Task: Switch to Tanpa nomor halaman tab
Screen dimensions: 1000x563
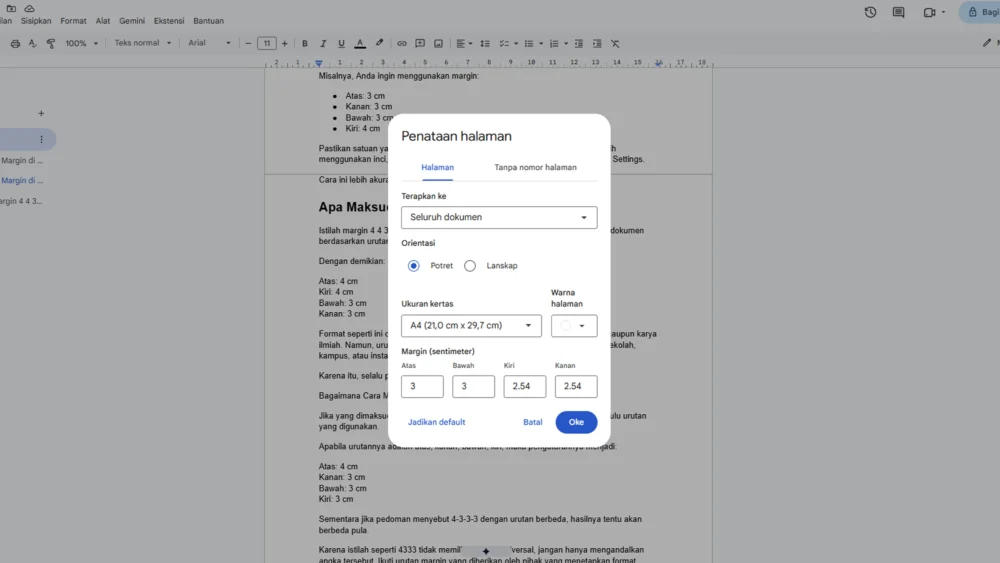Action: click(536, 168)
